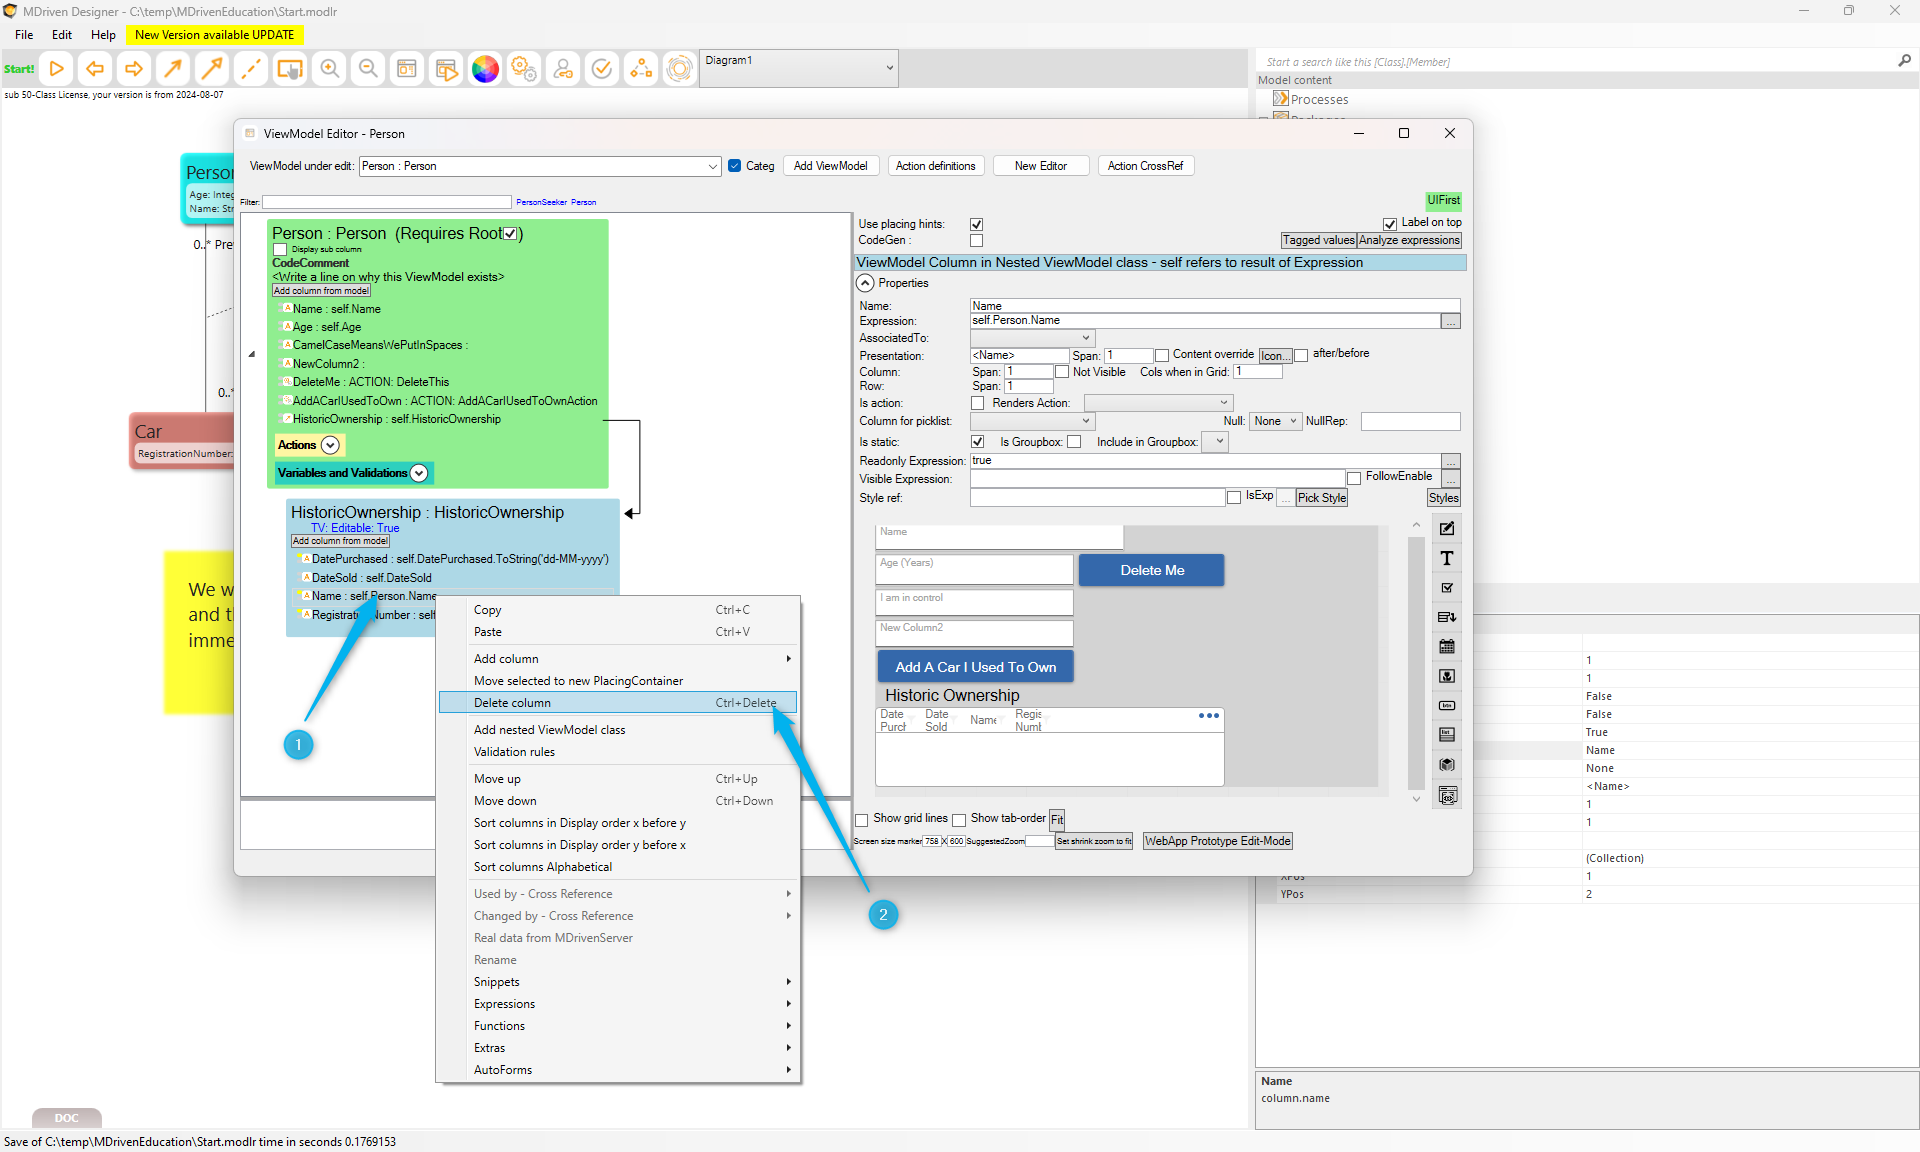This screenshot has width=1920, height=1152.
Task: Click the Action definitions button
Action: [935, 166]
